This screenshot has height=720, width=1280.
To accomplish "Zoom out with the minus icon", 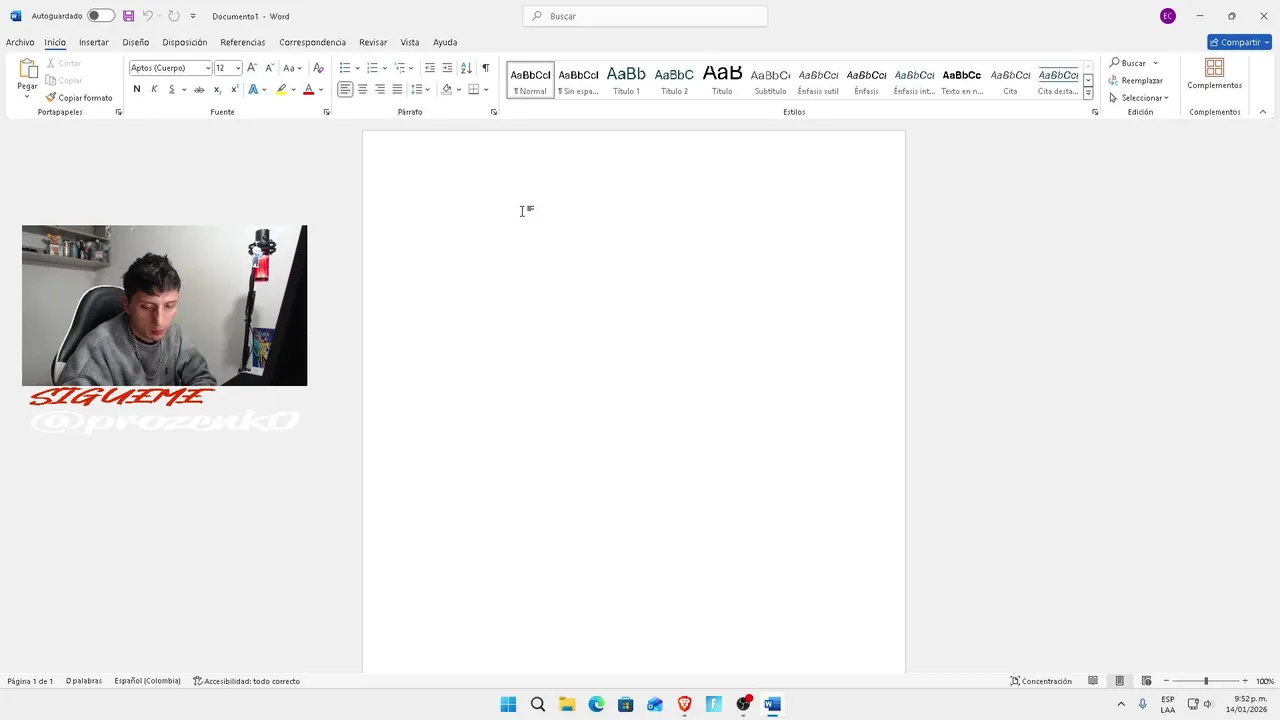I will [x=1166, y=681].
